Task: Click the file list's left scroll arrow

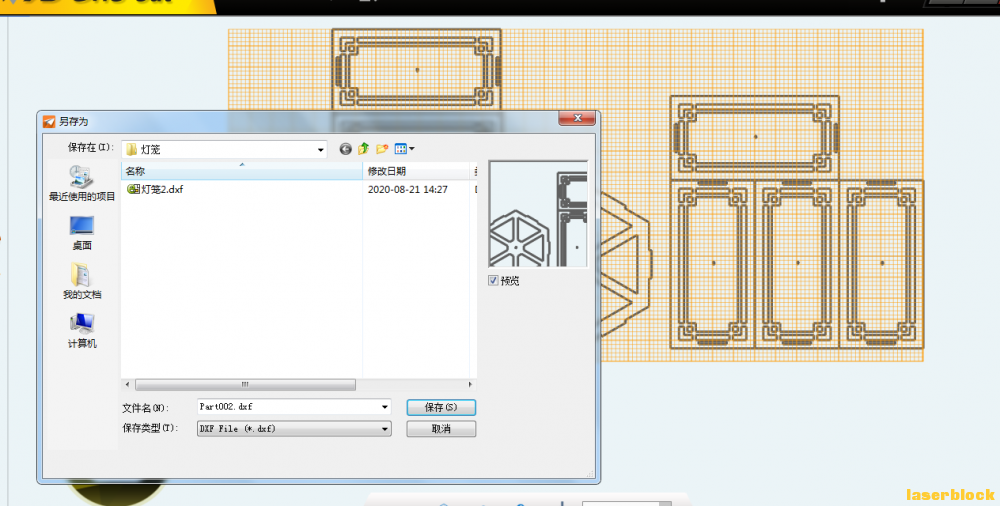Action: tap(128, 385)
